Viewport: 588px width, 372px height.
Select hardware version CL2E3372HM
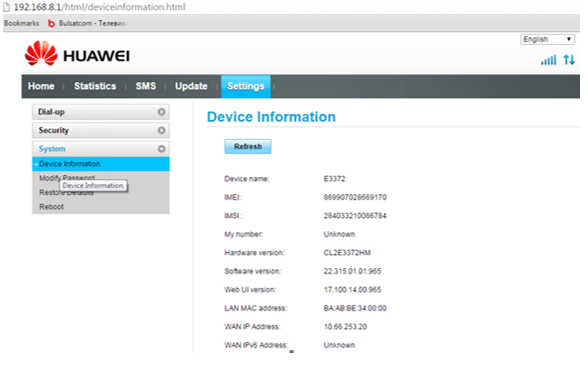(x=347, y=253)
